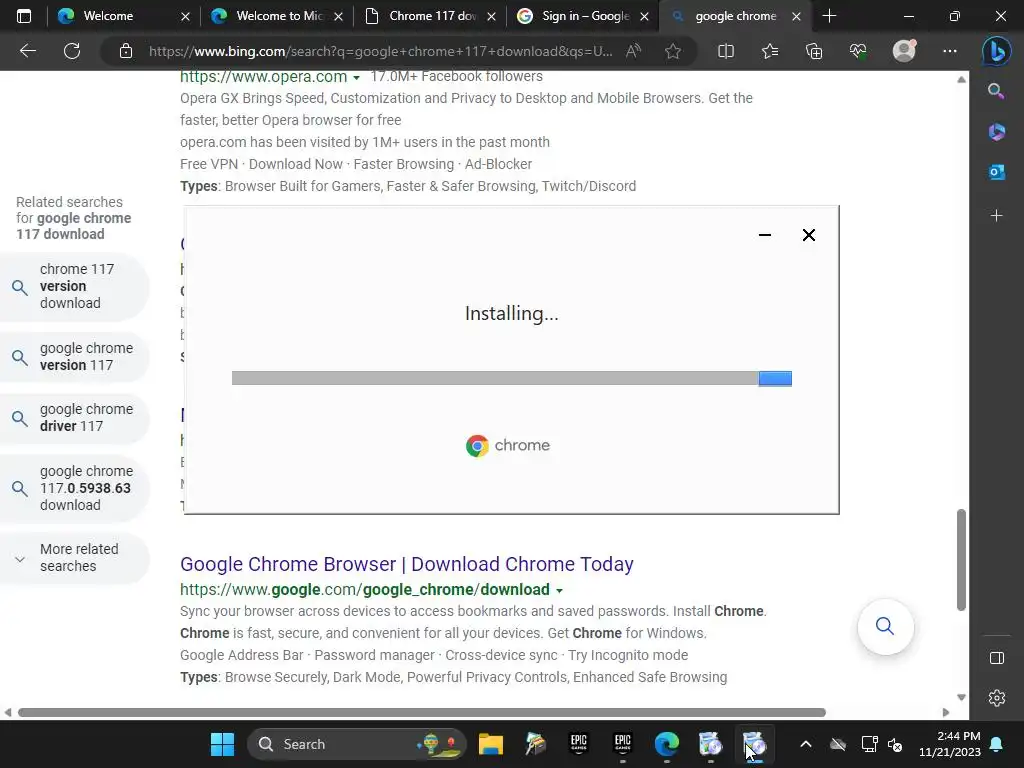The height and width of the screenshot is (768, 1024).
Task: Open Outlook in the sidebar
Action: (x=997, y=172)
